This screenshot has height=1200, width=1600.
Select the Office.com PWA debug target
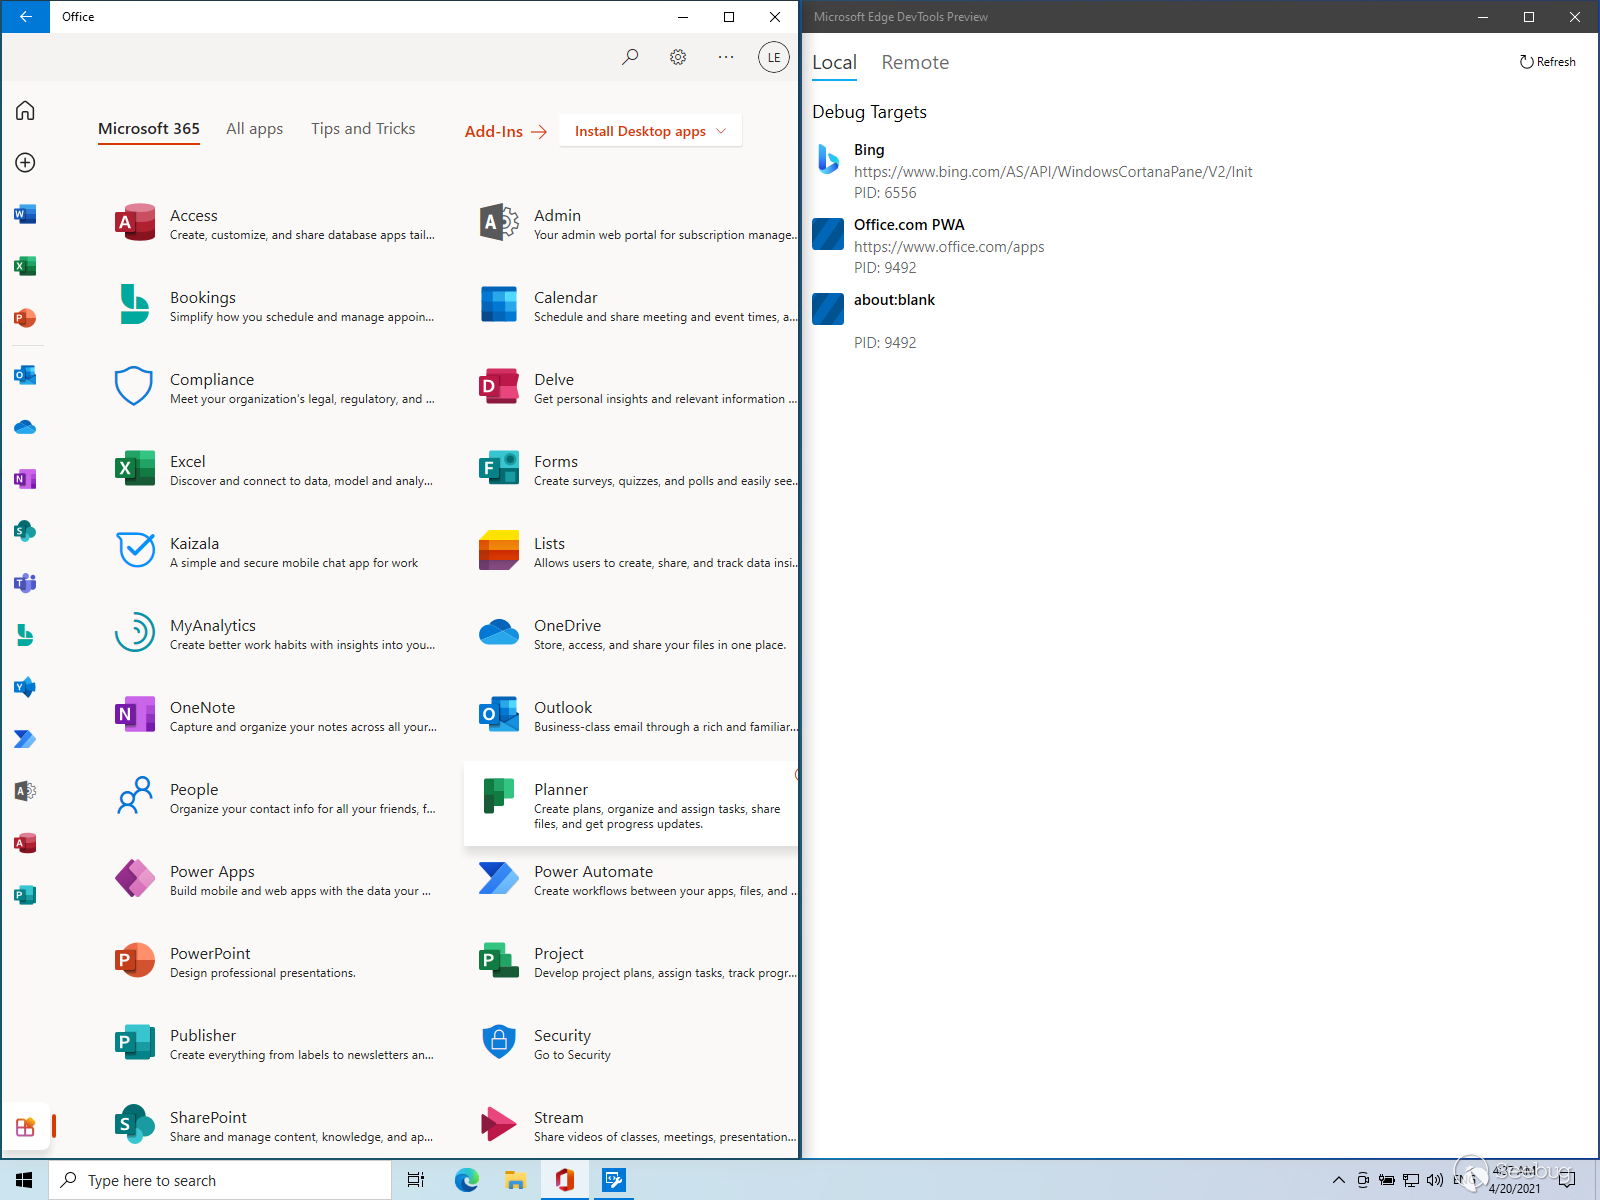pos(908,225)
